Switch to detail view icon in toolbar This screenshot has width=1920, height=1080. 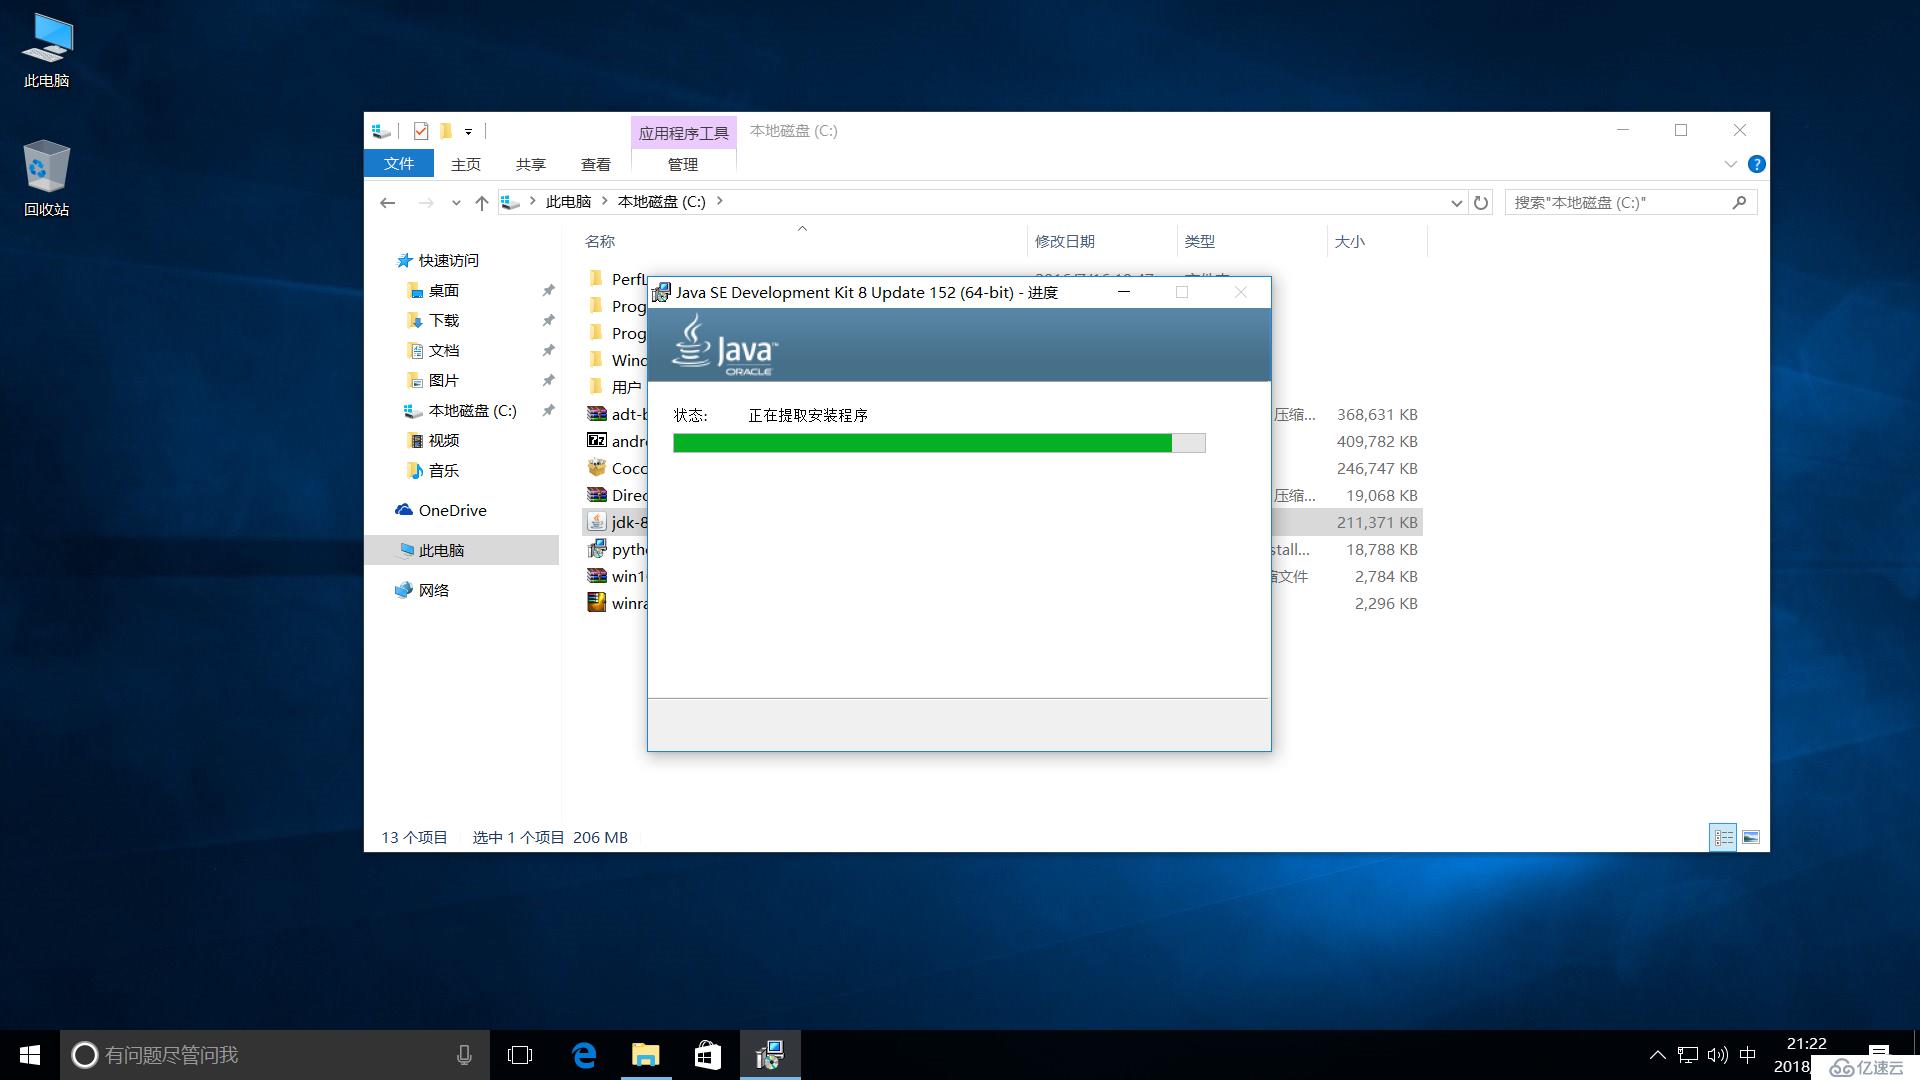tap(1722, 835)
